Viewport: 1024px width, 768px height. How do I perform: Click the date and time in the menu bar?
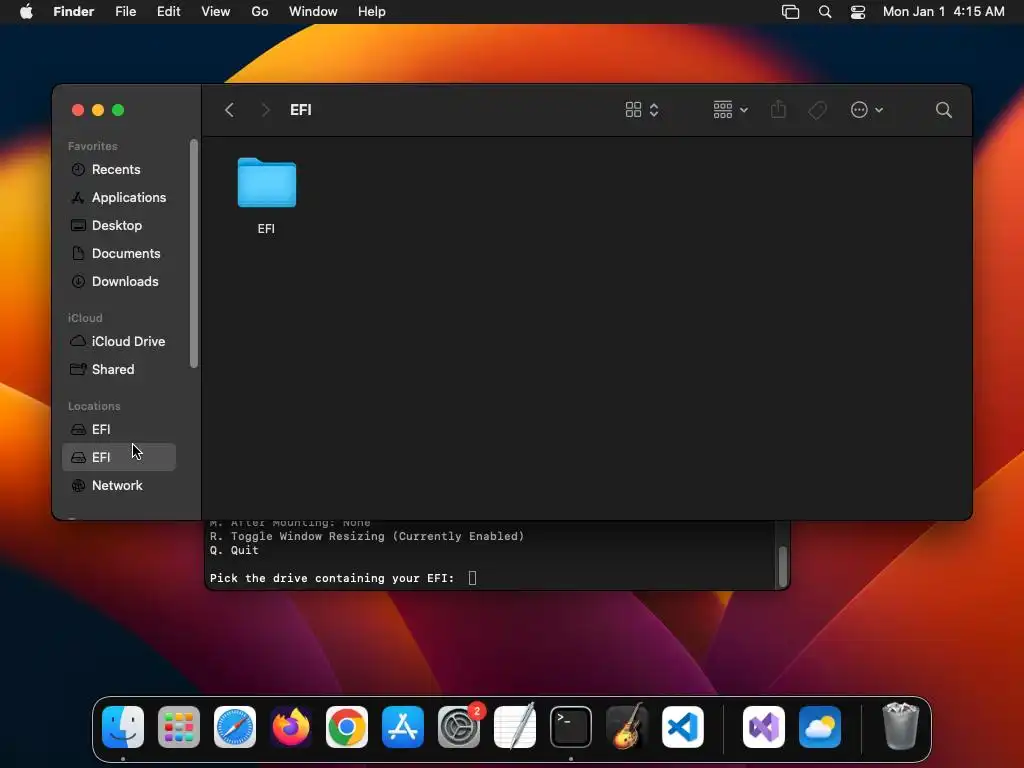(944, 12)
